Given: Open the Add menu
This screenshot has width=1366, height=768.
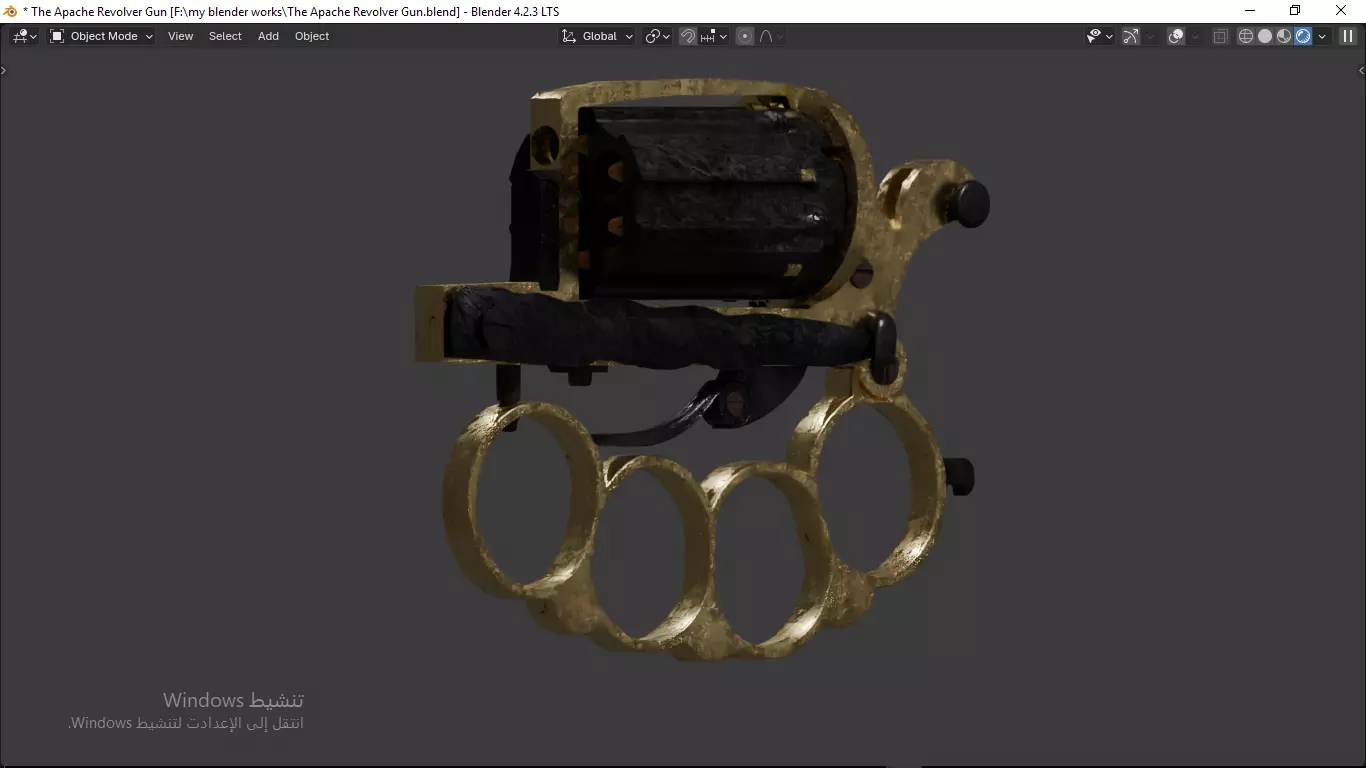Looking at the screenshot, I should tap(268, 36).
